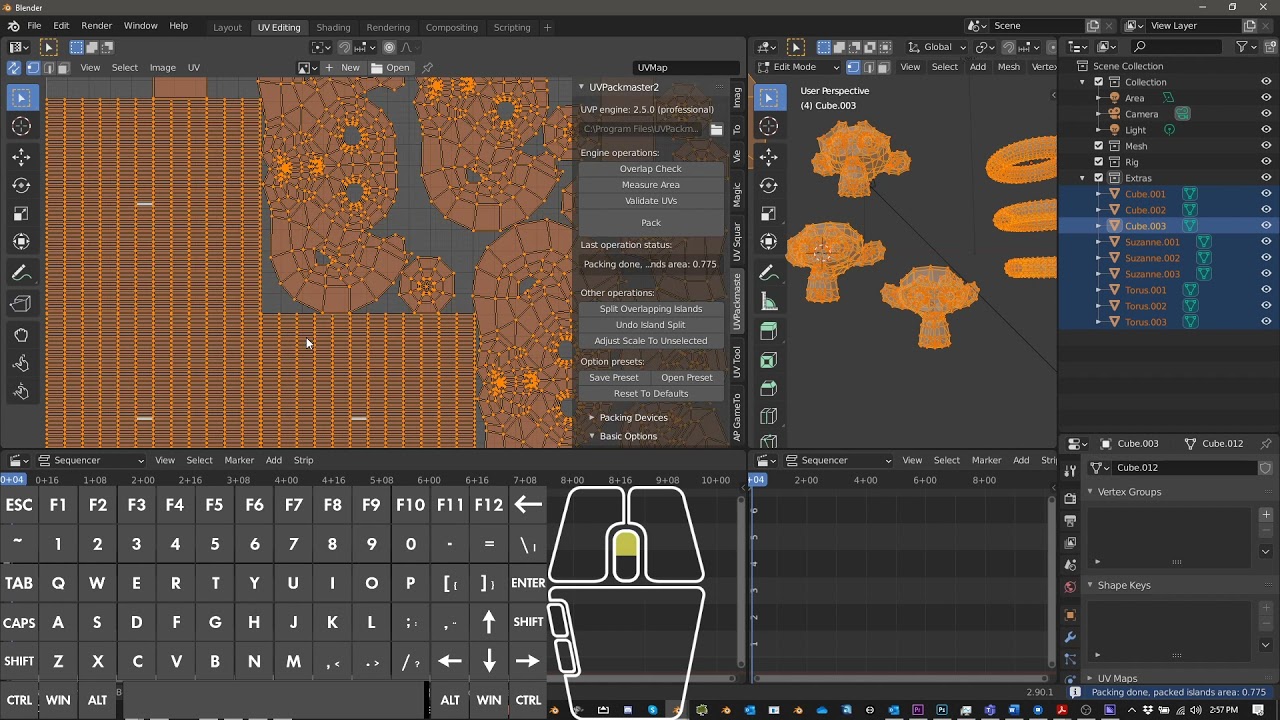Switch to the Layout workspace tab
This screenshot has height=720, width=1280.
click(227, 27)
